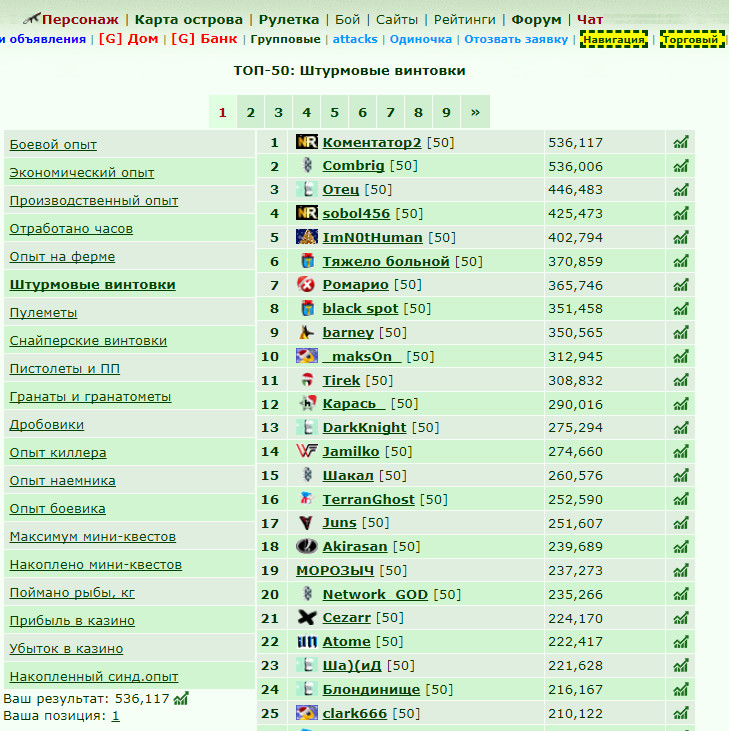
Task: Open the [G] Дом link
Action: 128,39
